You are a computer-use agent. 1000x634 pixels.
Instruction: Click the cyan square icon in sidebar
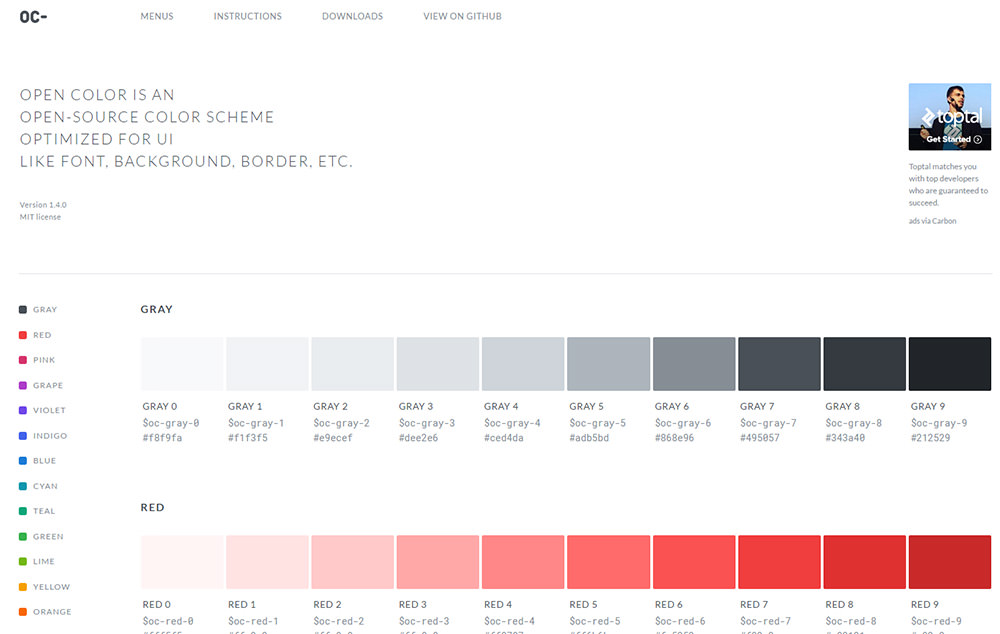pyautogui.click(x=23, y=486)
